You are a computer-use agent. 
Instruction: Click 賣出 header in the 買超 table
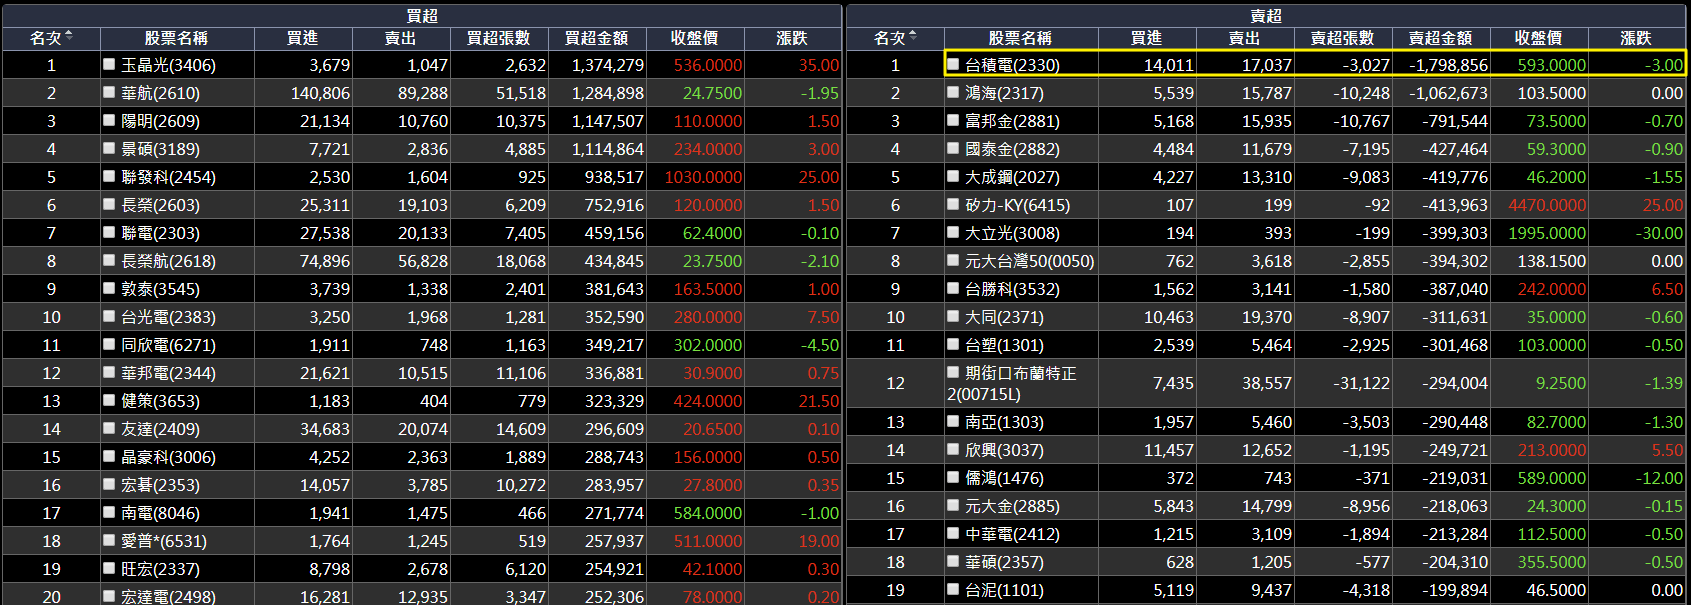tap(400, 38)
